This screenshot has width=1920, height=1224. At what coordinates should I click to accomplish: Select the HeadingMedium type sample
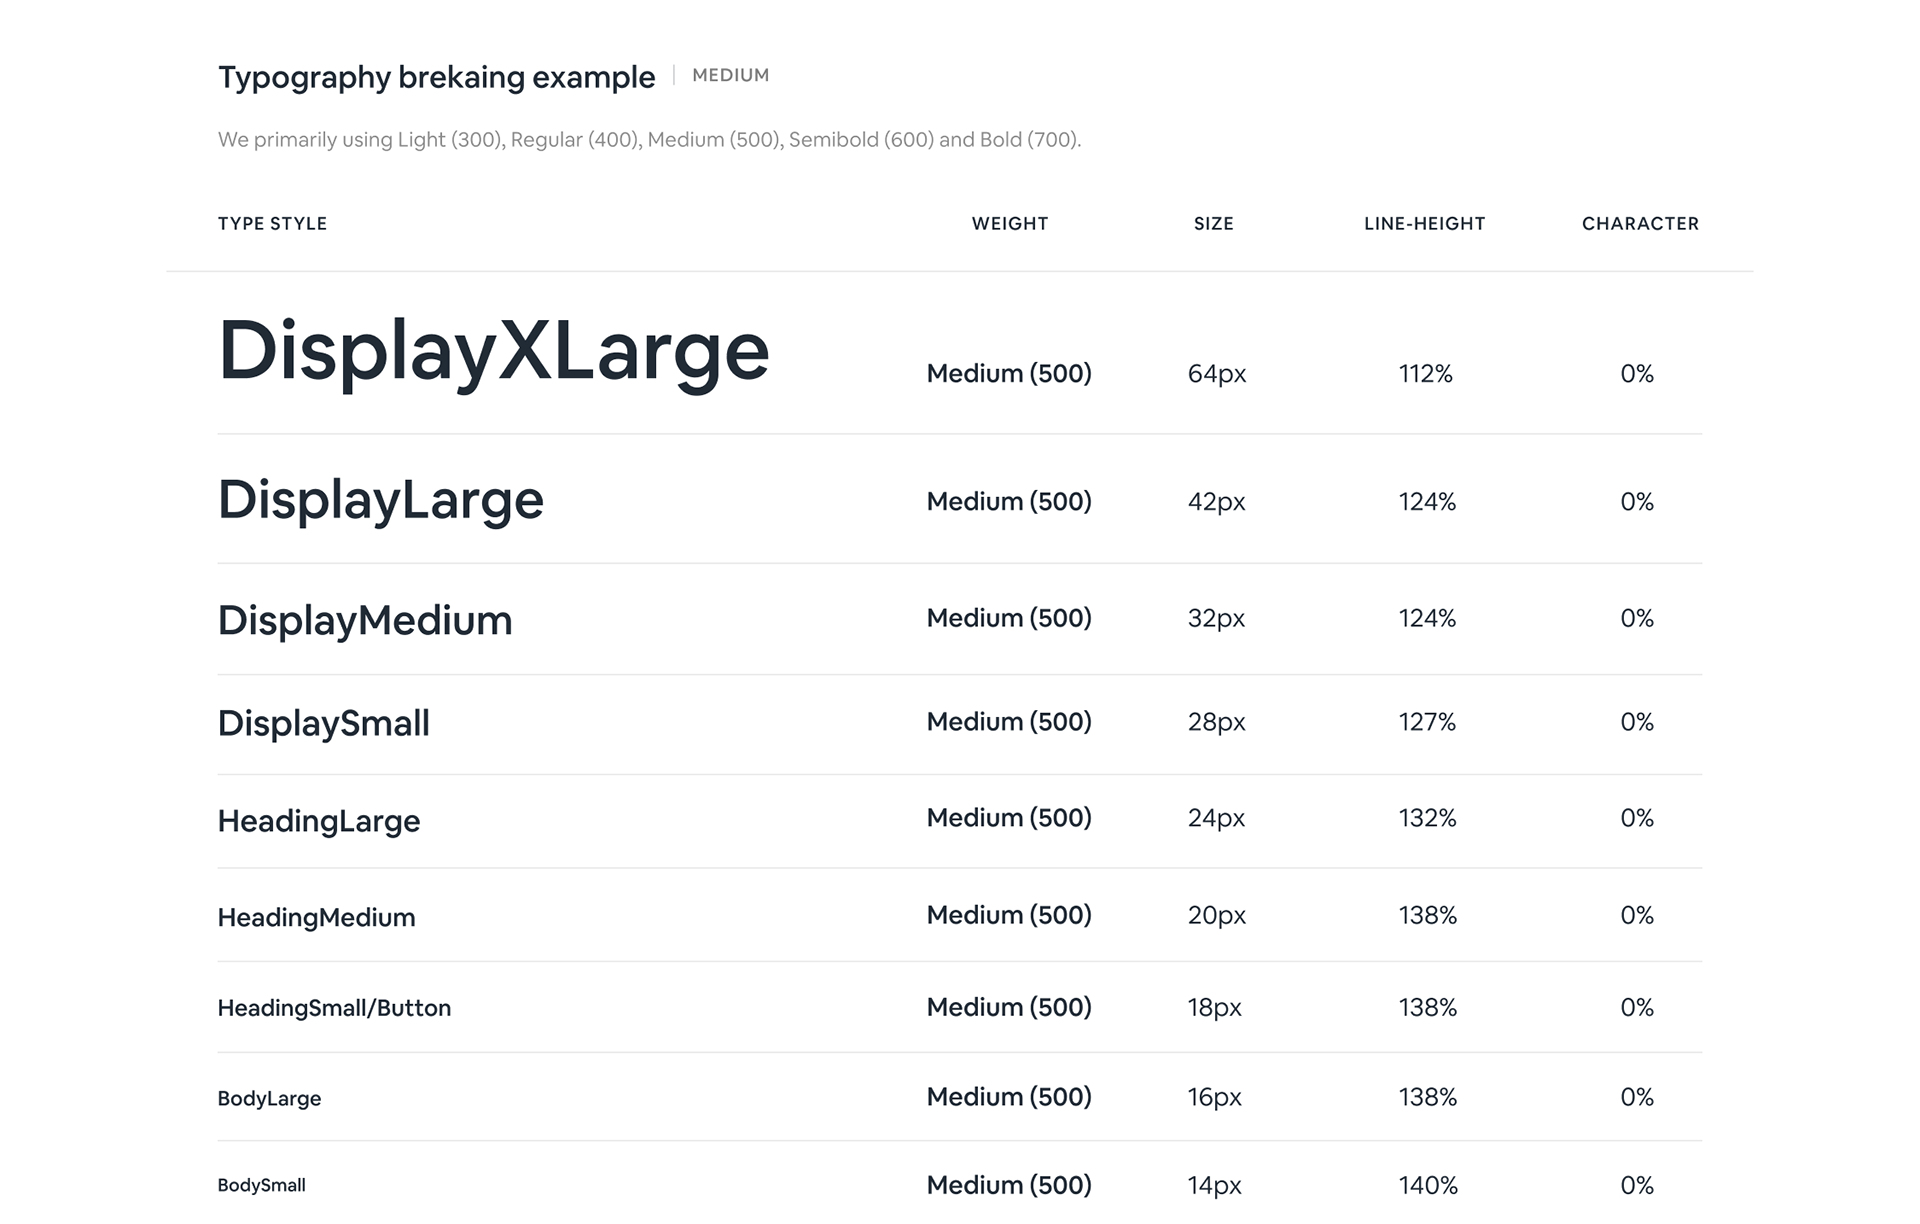click(316, 917)
